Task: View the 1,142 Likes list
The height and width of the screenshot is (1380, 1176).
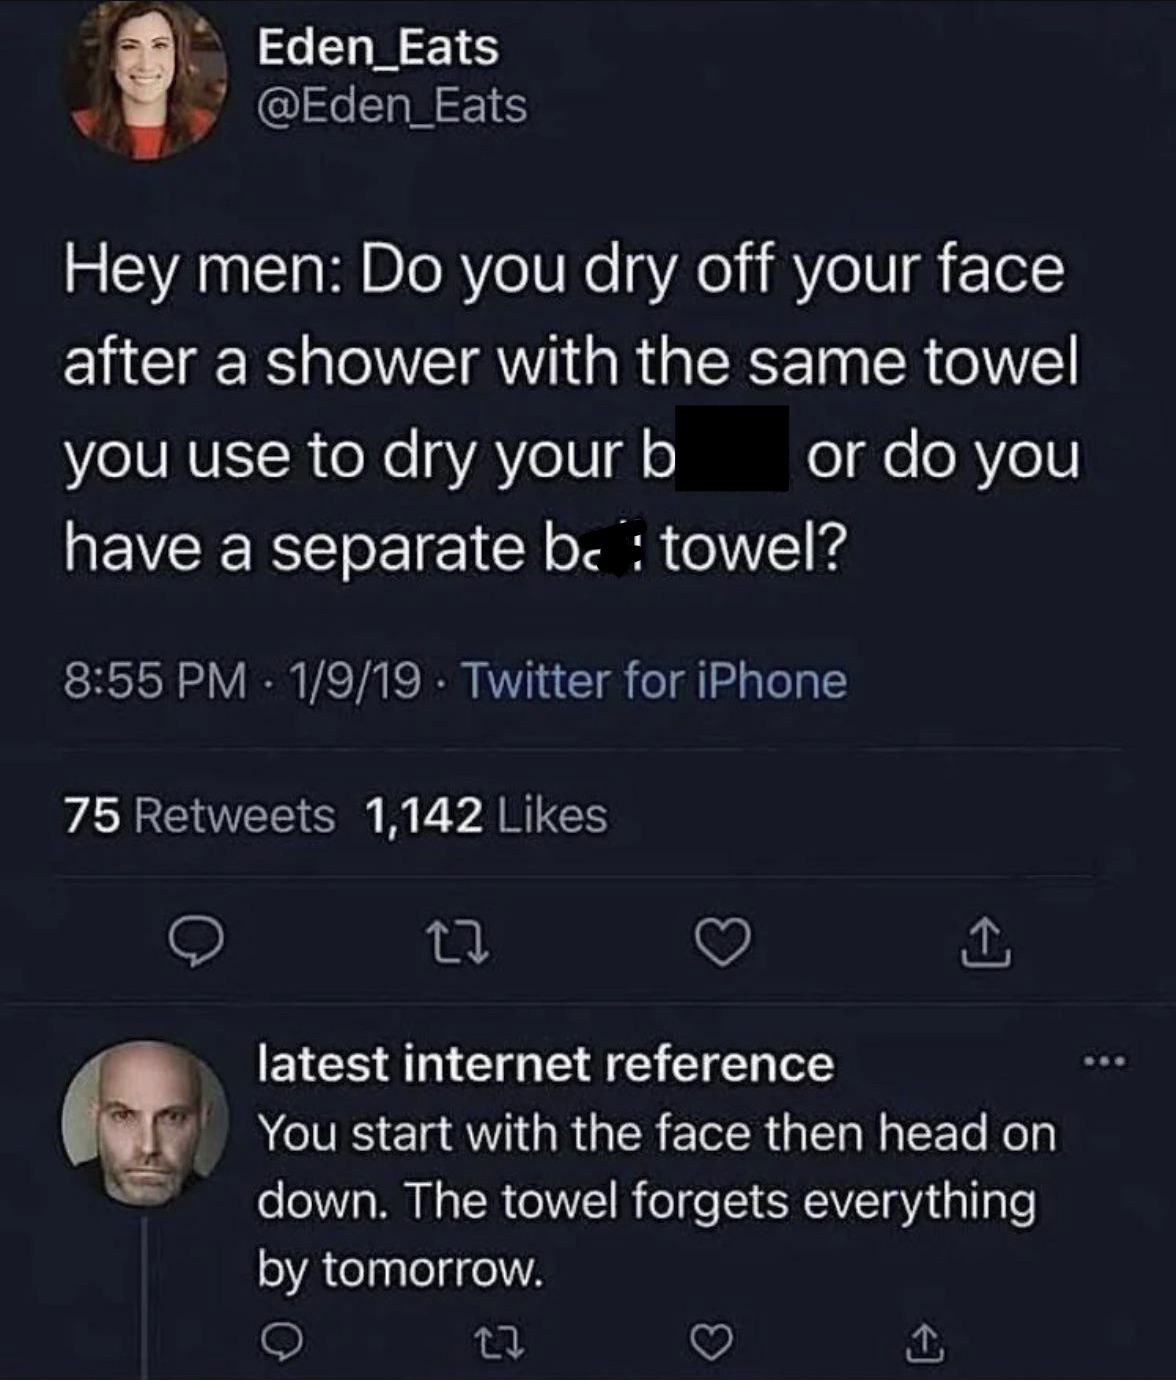Action: click(x=486, y=815)
